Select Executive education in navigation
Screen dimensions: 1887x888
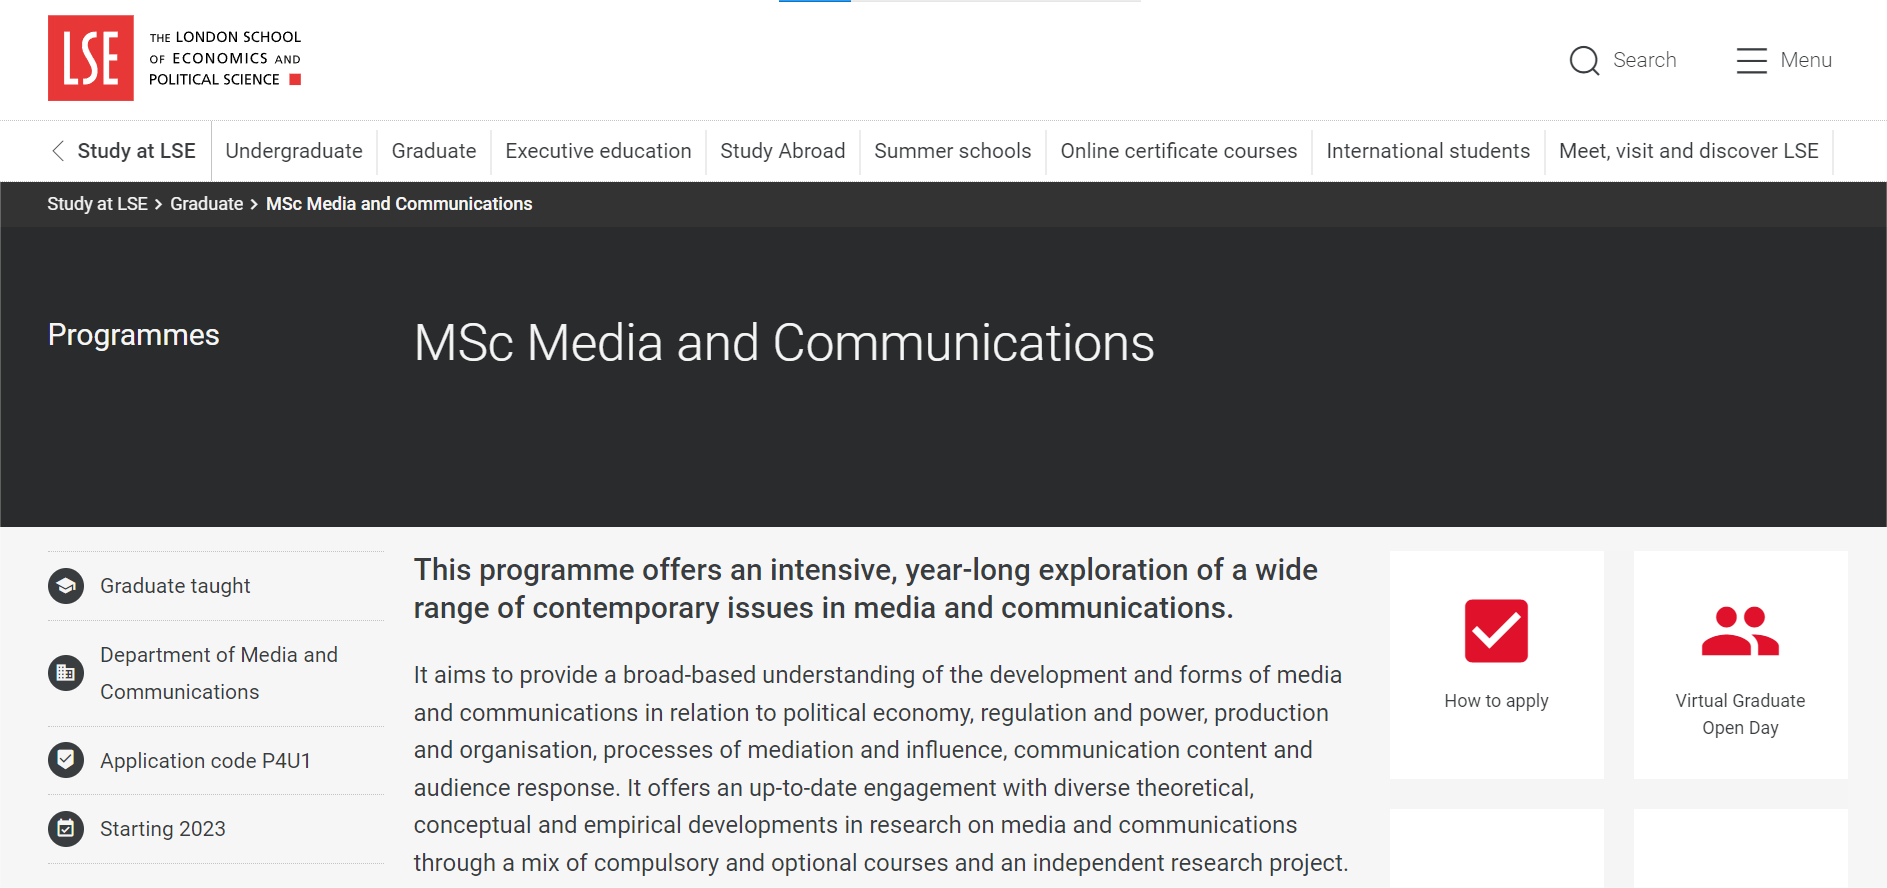(x=598, y=151)
